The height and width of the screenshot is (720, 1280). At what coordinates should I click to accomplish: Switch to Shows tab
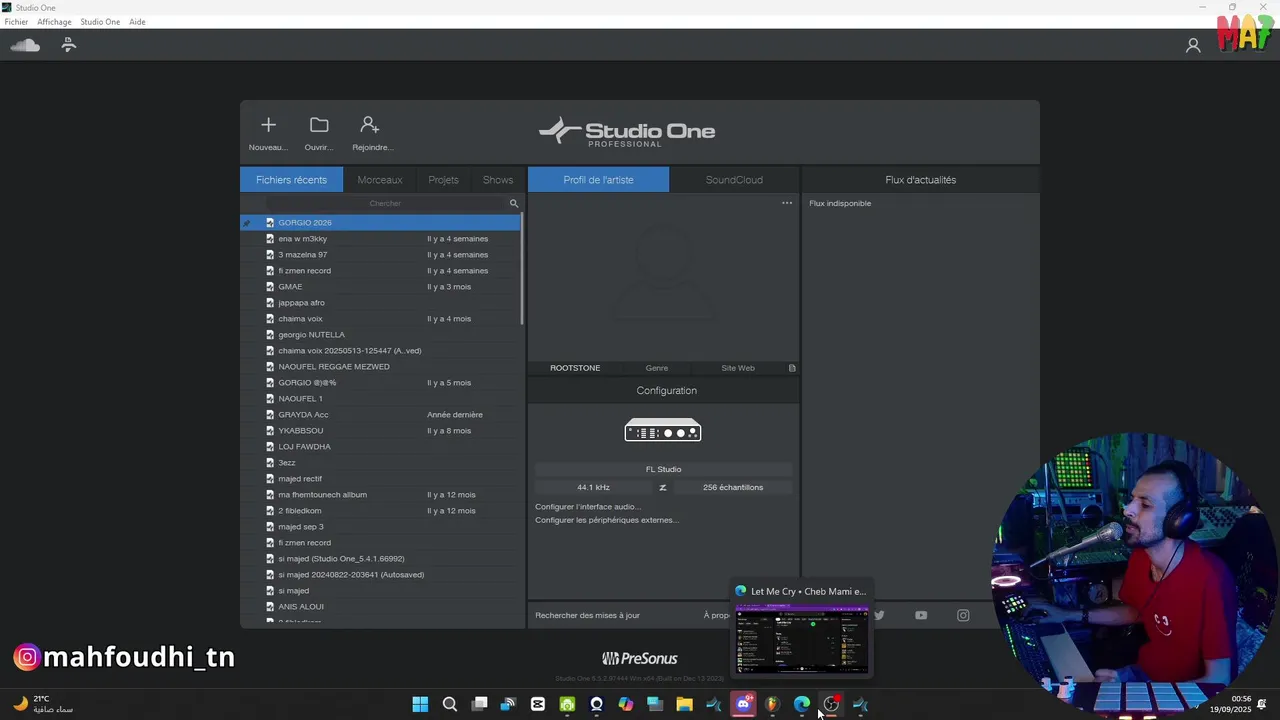[x=498, y=180]
